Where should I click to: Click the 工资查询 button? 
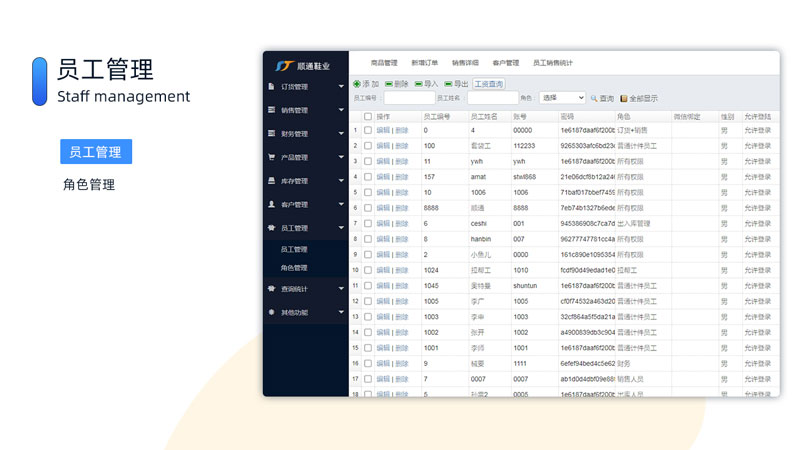tap(488, 84)
